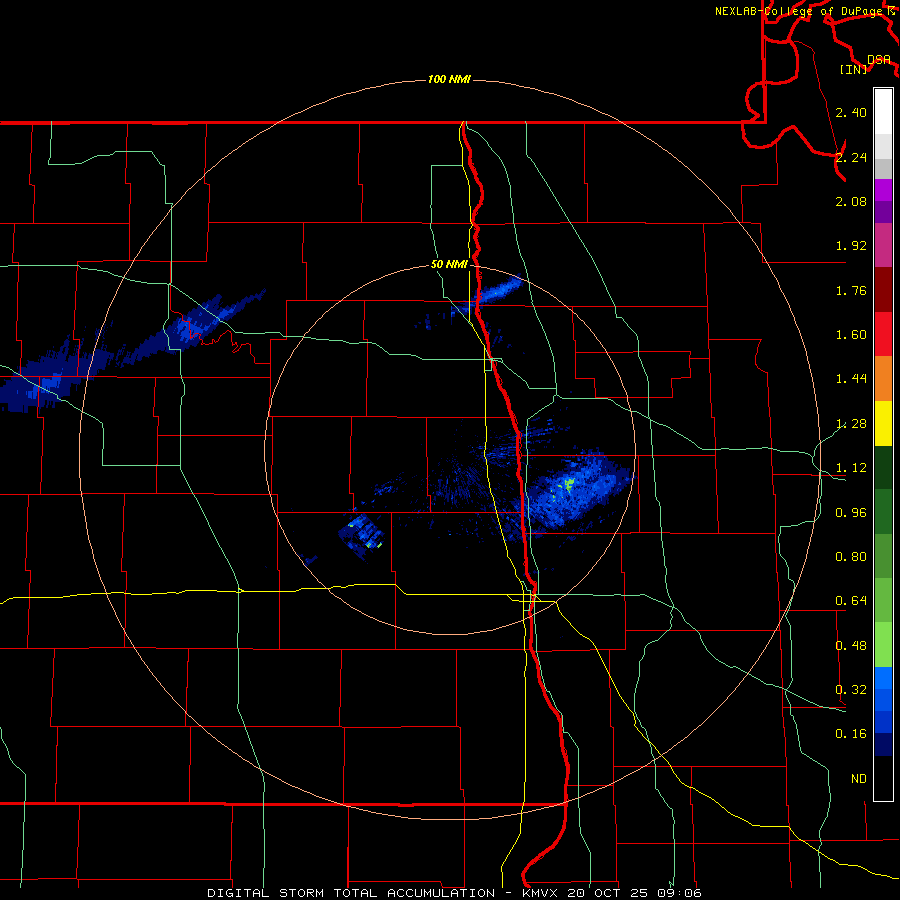Click the 0.16 legend value
This screenshot has height=900, width=900.
[x=851, y=734]
